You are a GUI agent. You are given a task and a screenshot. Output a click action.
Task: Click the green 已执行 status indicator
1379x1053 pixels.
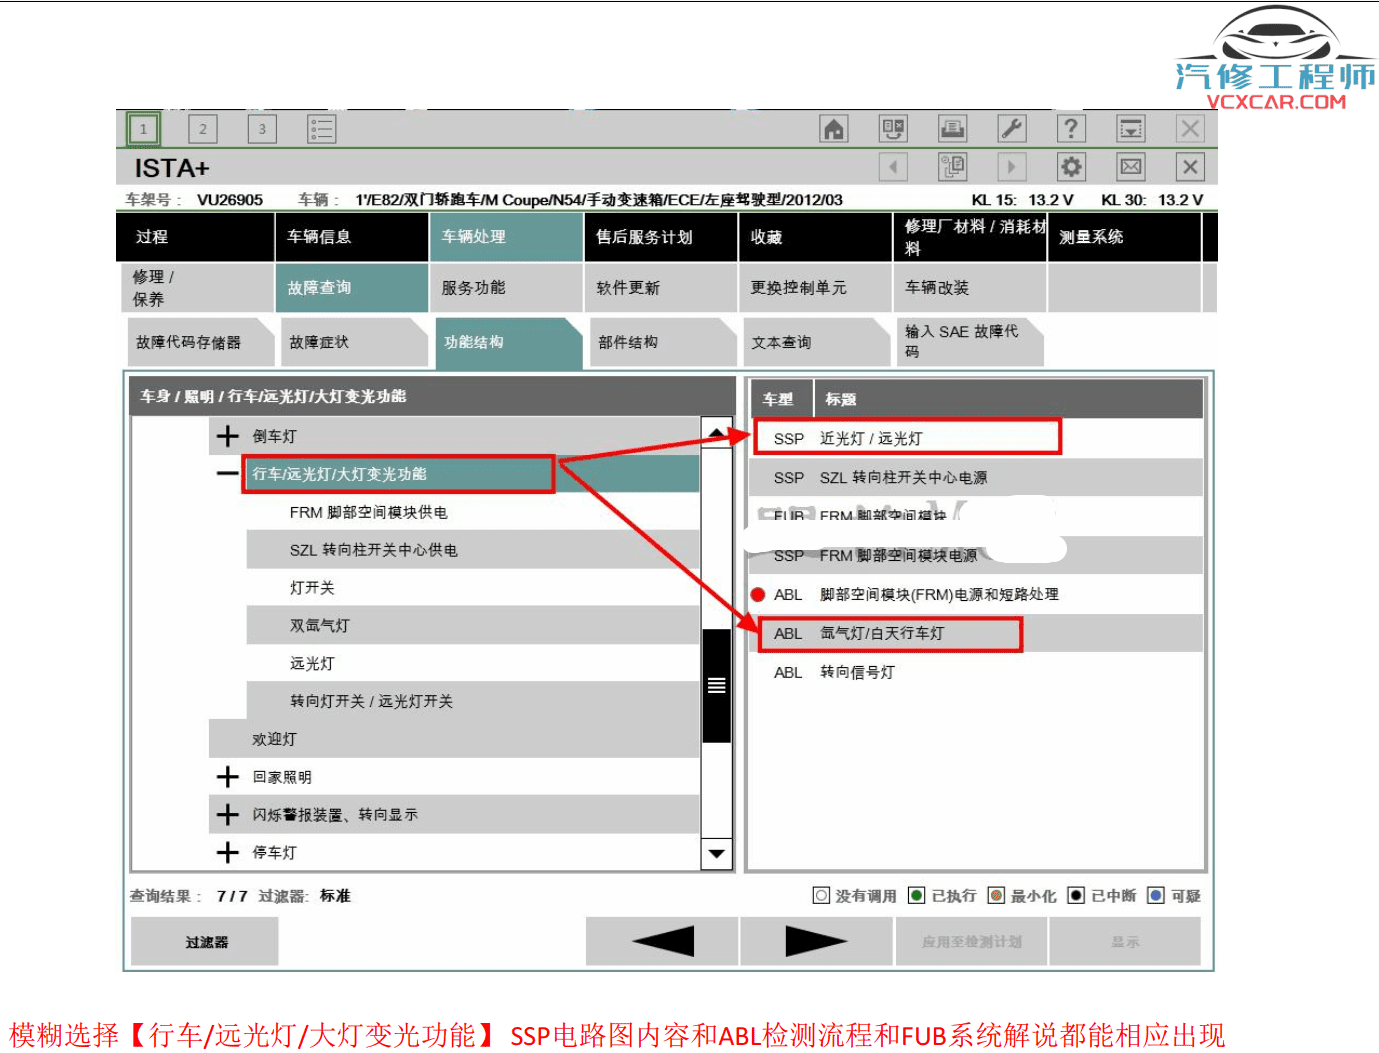(x=915, y=895)
